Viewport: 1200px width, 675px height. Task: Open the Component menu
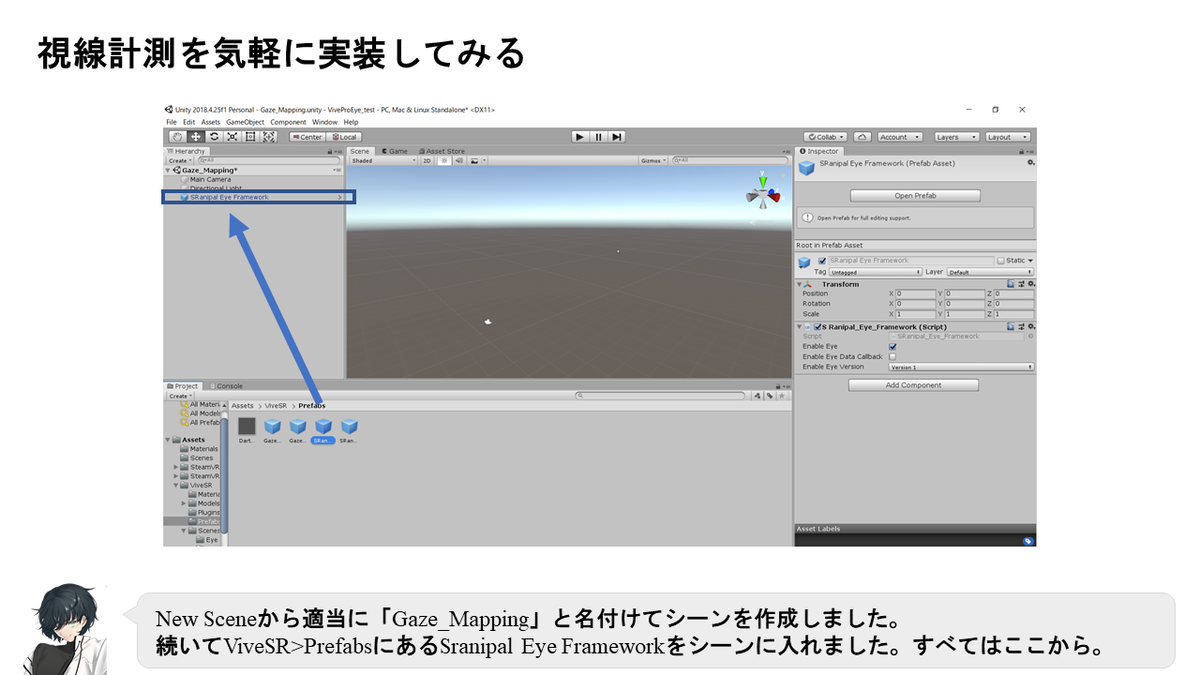point(288,122)
